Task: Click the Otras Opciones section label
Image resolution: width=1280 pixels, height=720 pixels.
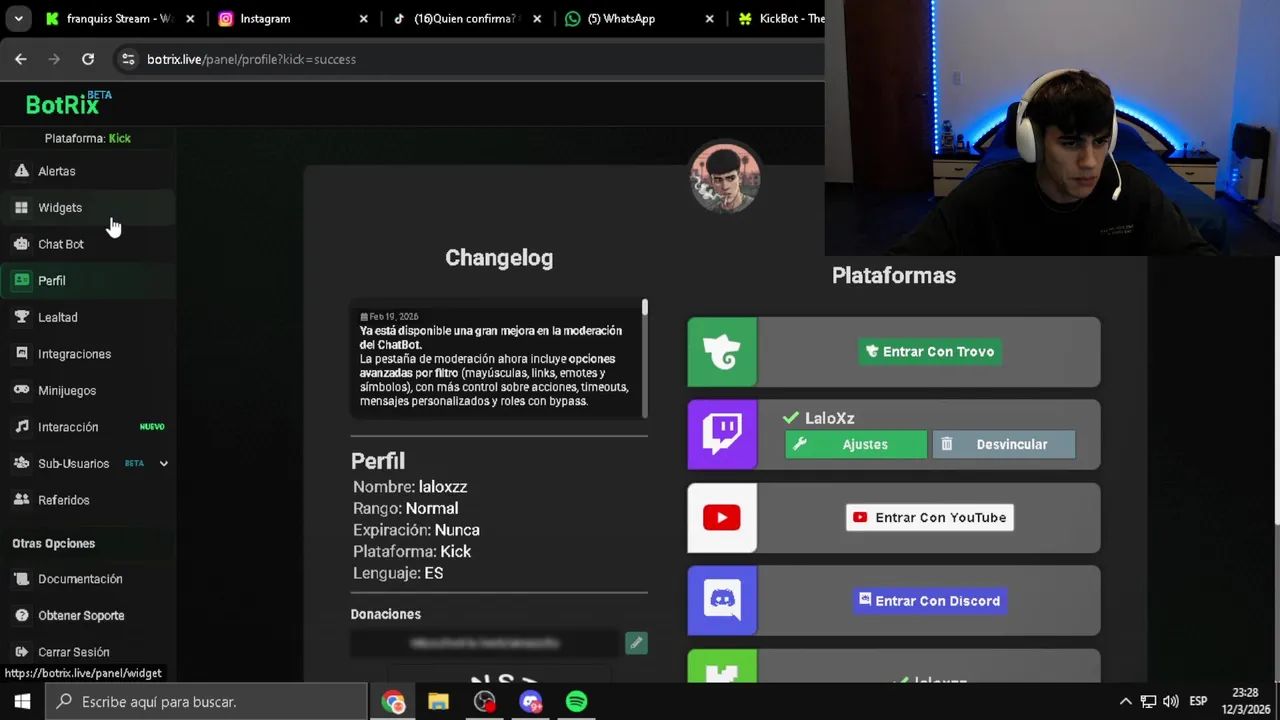Action: 54,544
